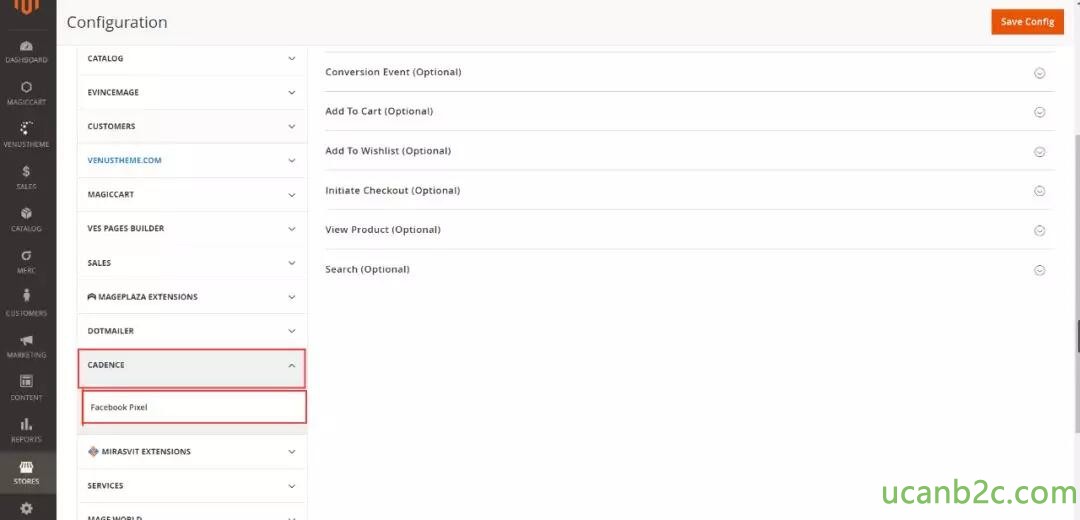Click the Configuration page heading

point(117,23)
